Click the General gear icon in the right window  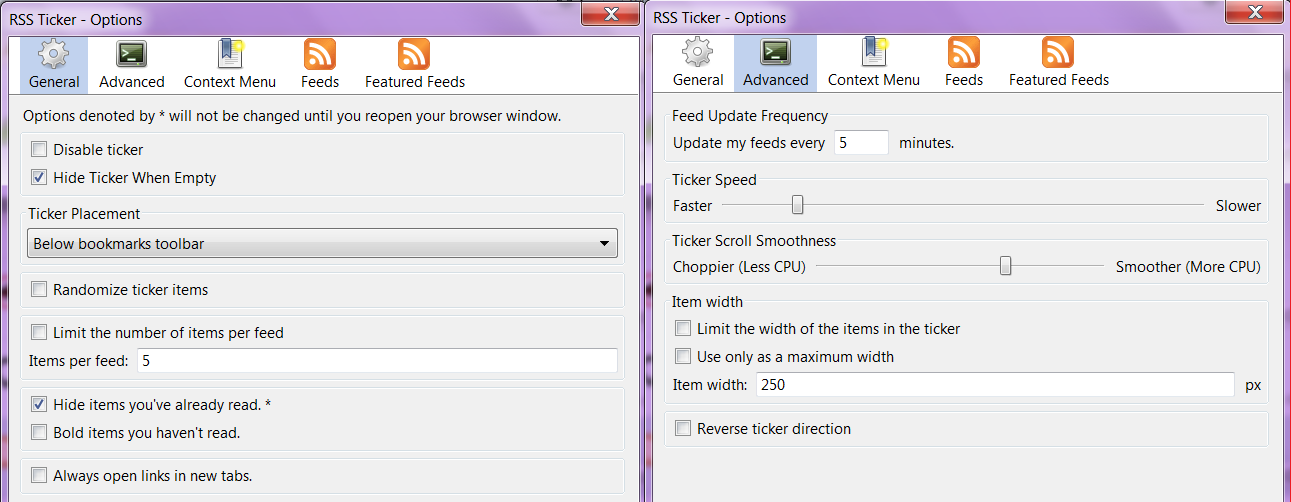(697, 53)
